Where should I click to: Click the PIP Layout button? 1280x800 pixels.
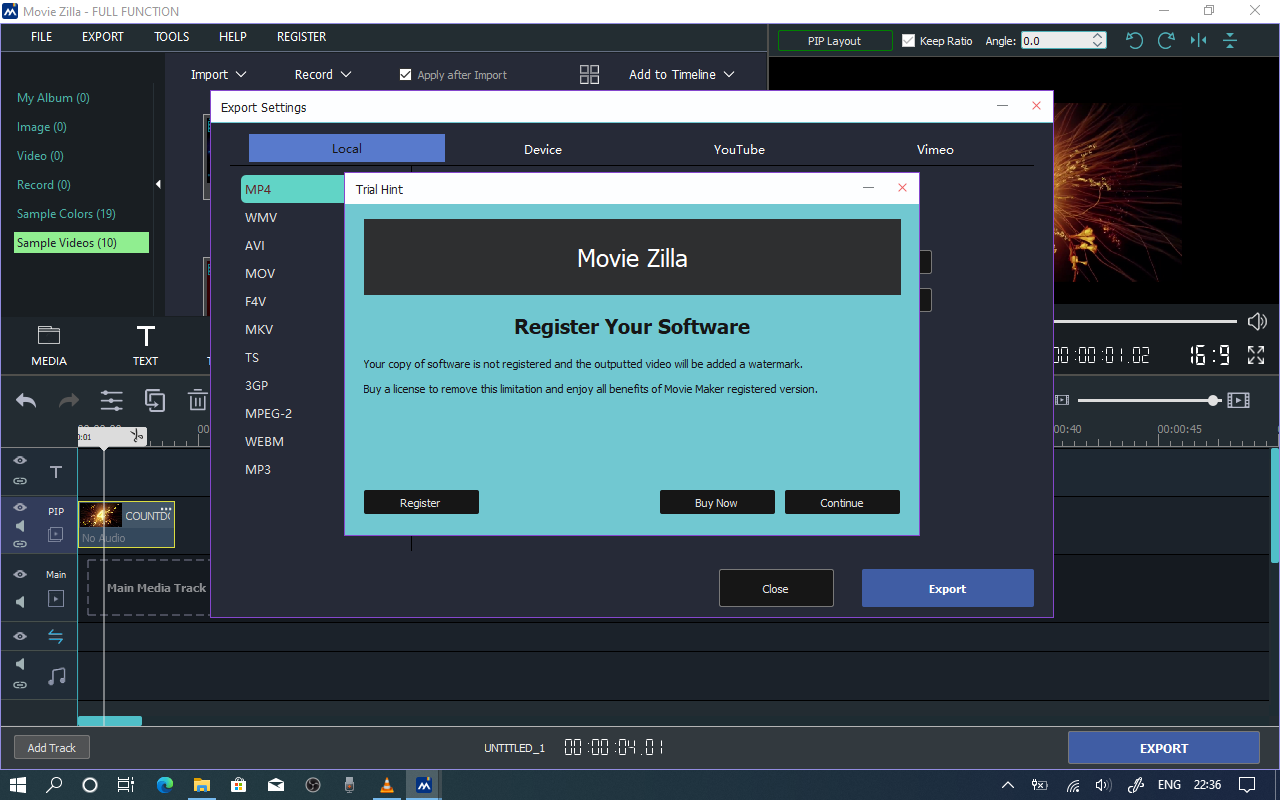pyautogui.click(x=835, y=41)
